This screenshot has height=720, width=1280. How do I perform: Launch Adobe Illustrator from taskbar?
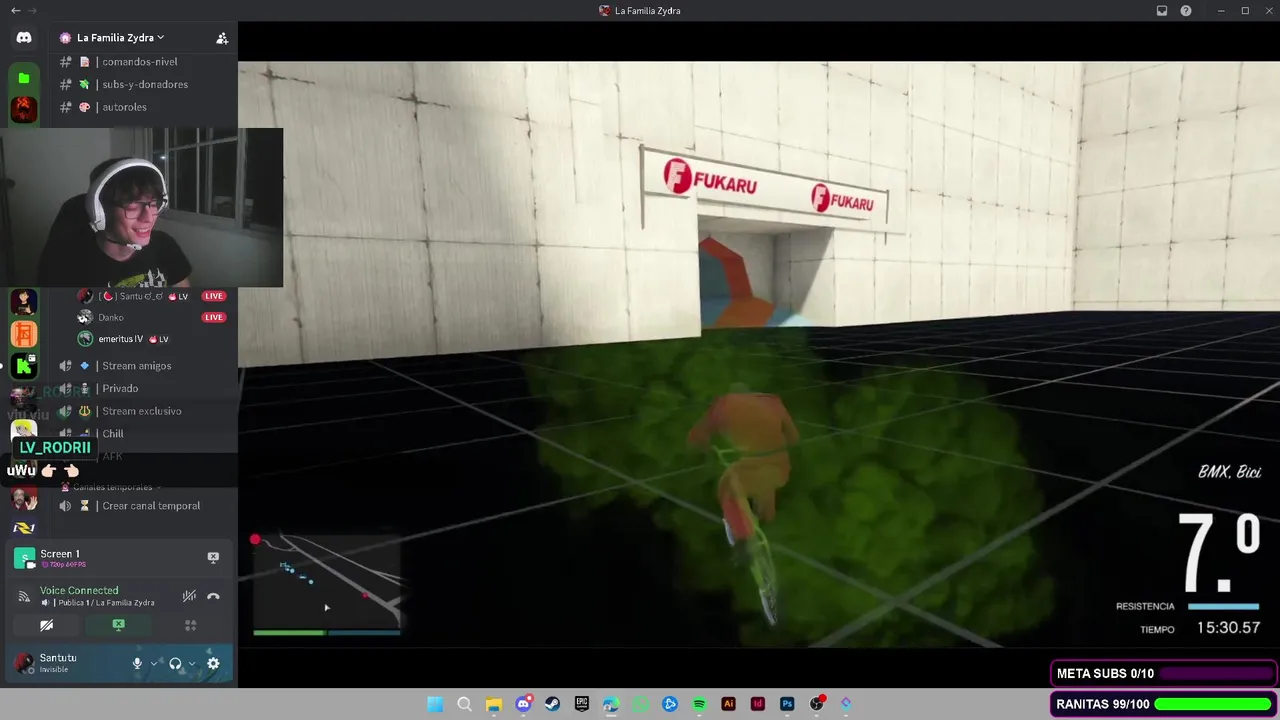click(x=728, y=704)
